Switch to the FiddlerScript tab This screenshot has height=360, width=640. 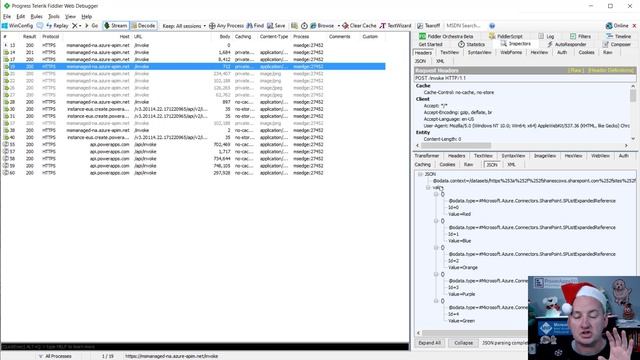tap(505, 36)
